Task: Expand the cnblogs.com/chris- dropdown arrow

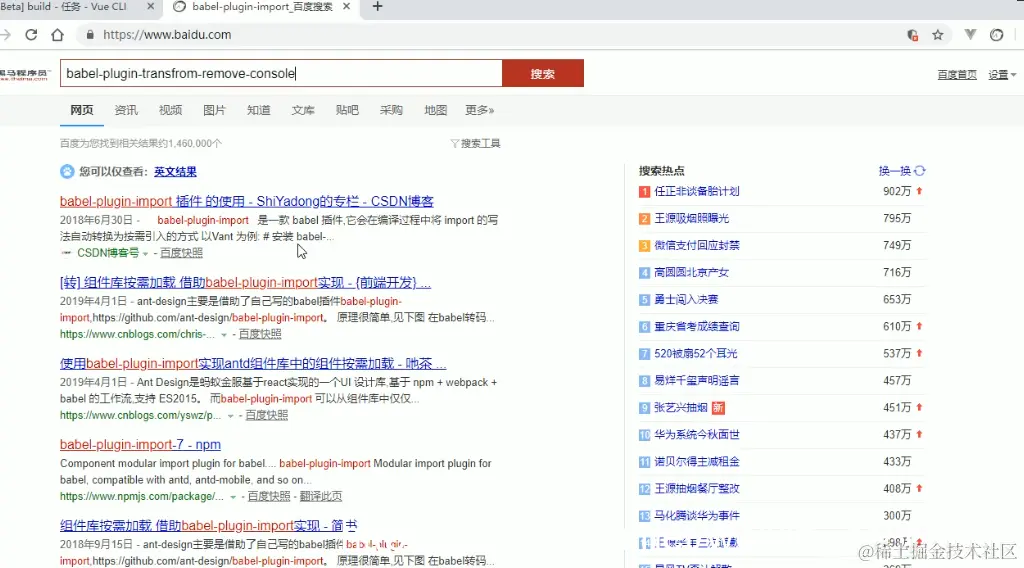Action: coord(224,335)
